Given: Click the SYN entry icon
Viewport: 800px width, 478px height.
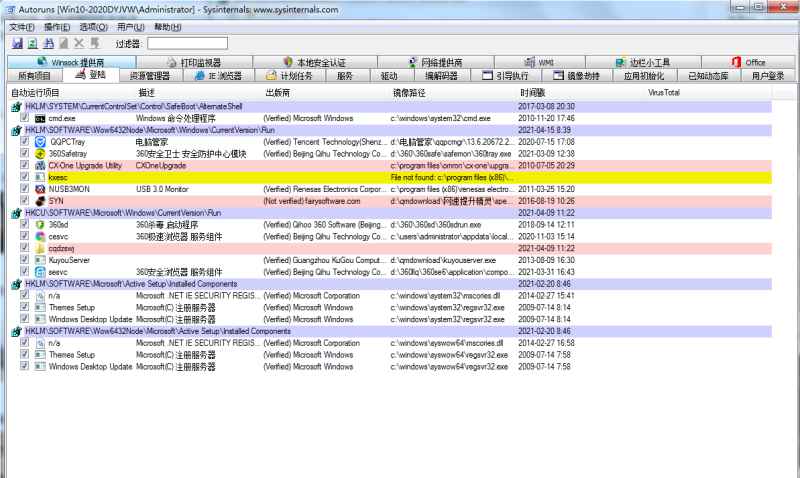Looking at the screenshot, I should tap(40, 201).
